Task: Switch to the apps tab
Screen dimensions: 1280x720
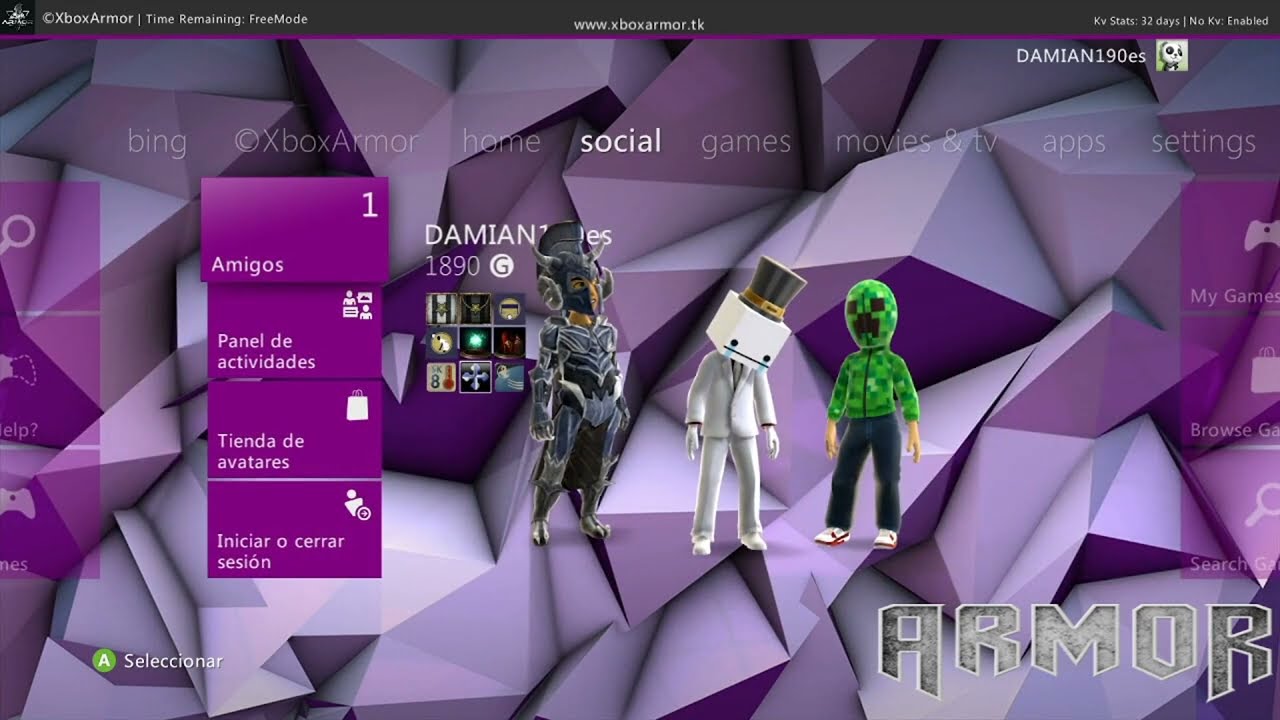Action: pos(1074,143)
